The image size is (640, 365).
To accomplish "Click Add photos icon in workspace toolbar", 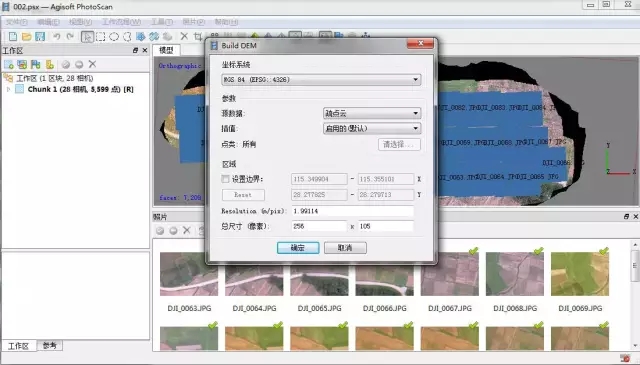I will click(x=22, y=64).
